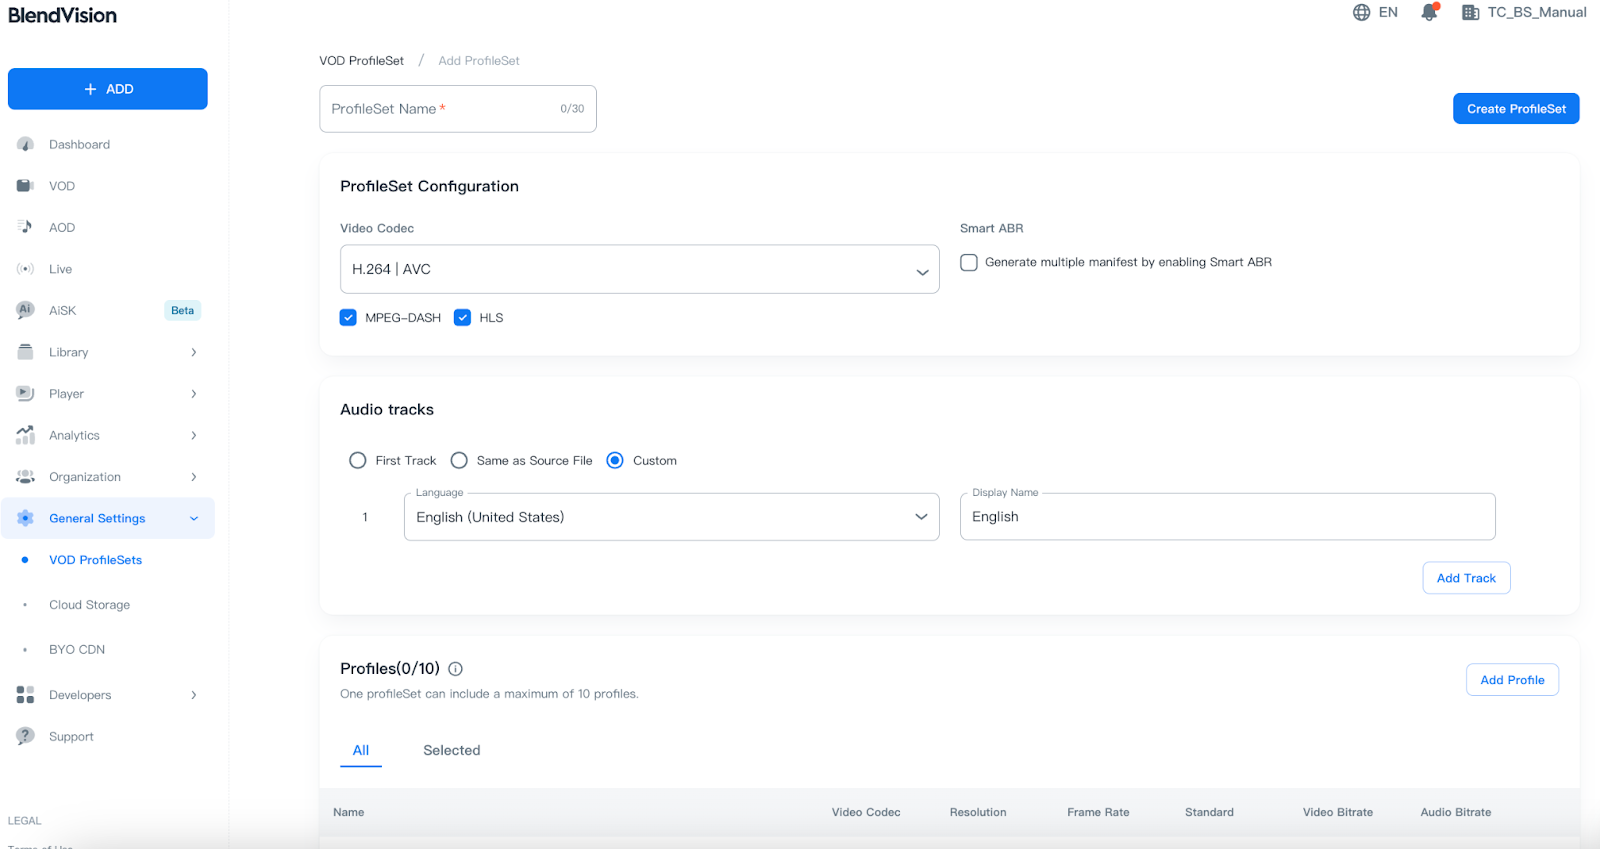Open Cloud Storage in sidebar
The height and width of the screenshot is (849, 1600).
[x=89, y=605]
